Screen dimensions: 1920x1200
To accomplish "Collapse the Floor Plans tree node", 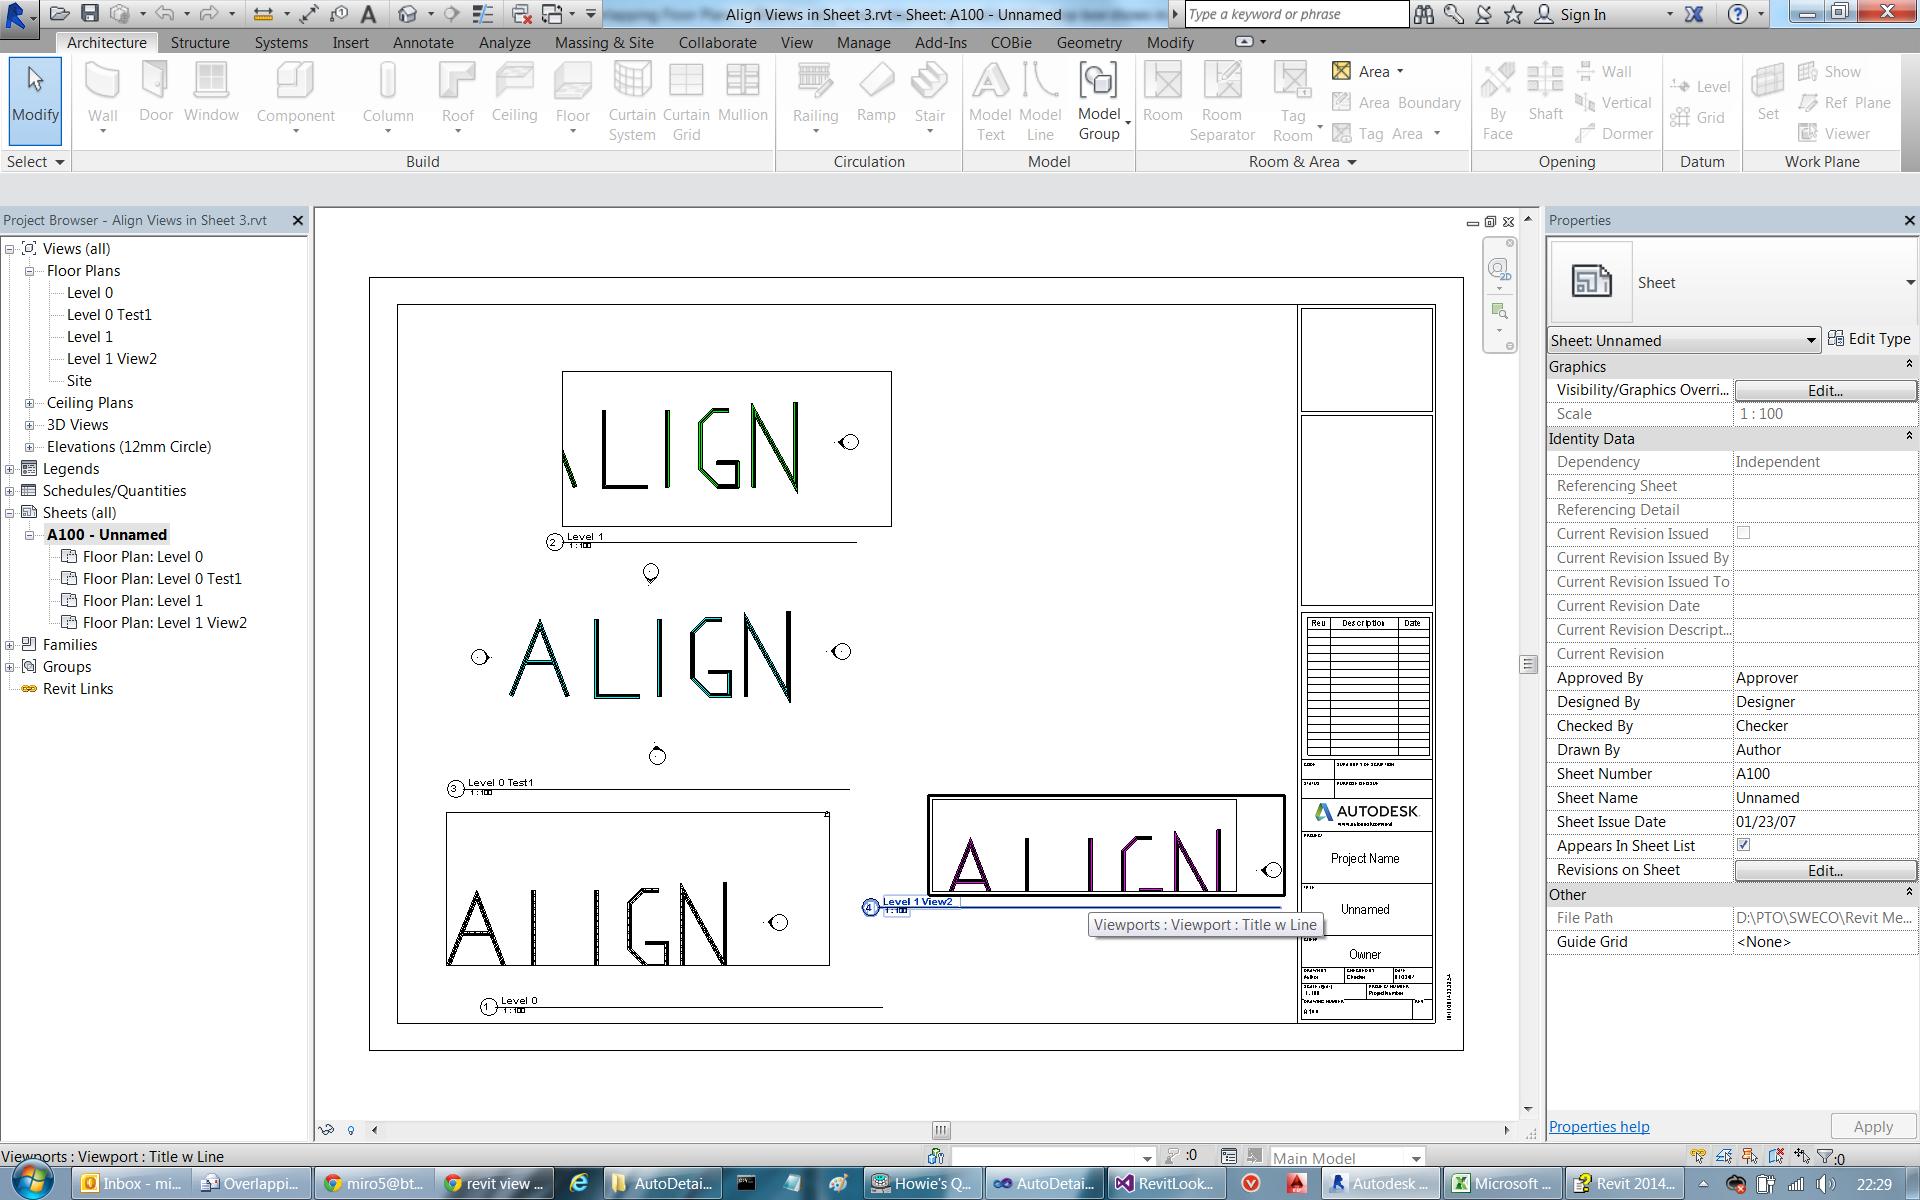I will click(30, 271).
